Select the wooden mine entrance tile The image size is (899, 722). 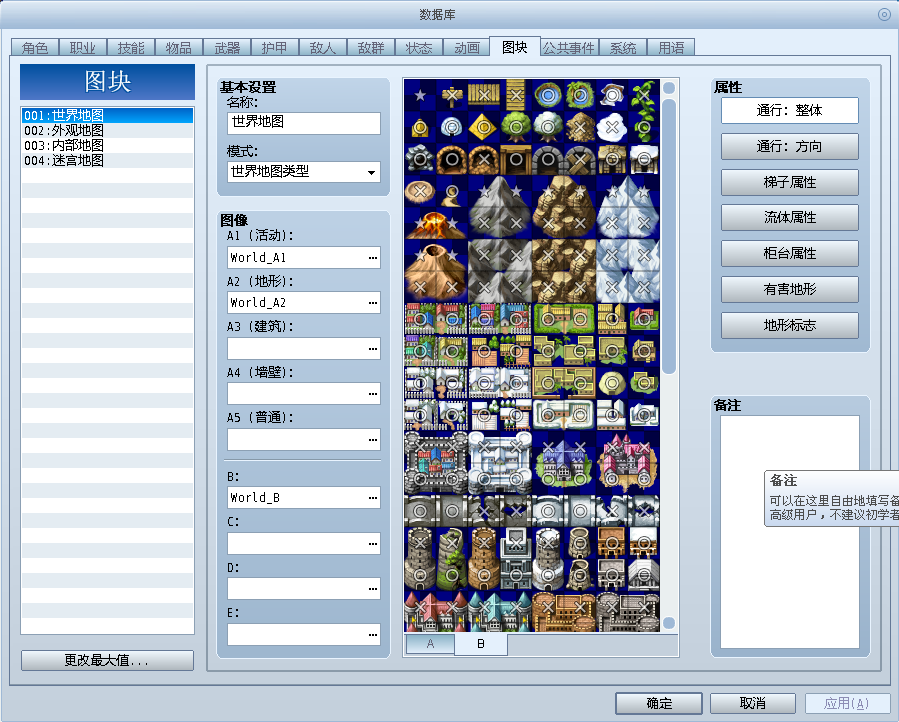516,159
